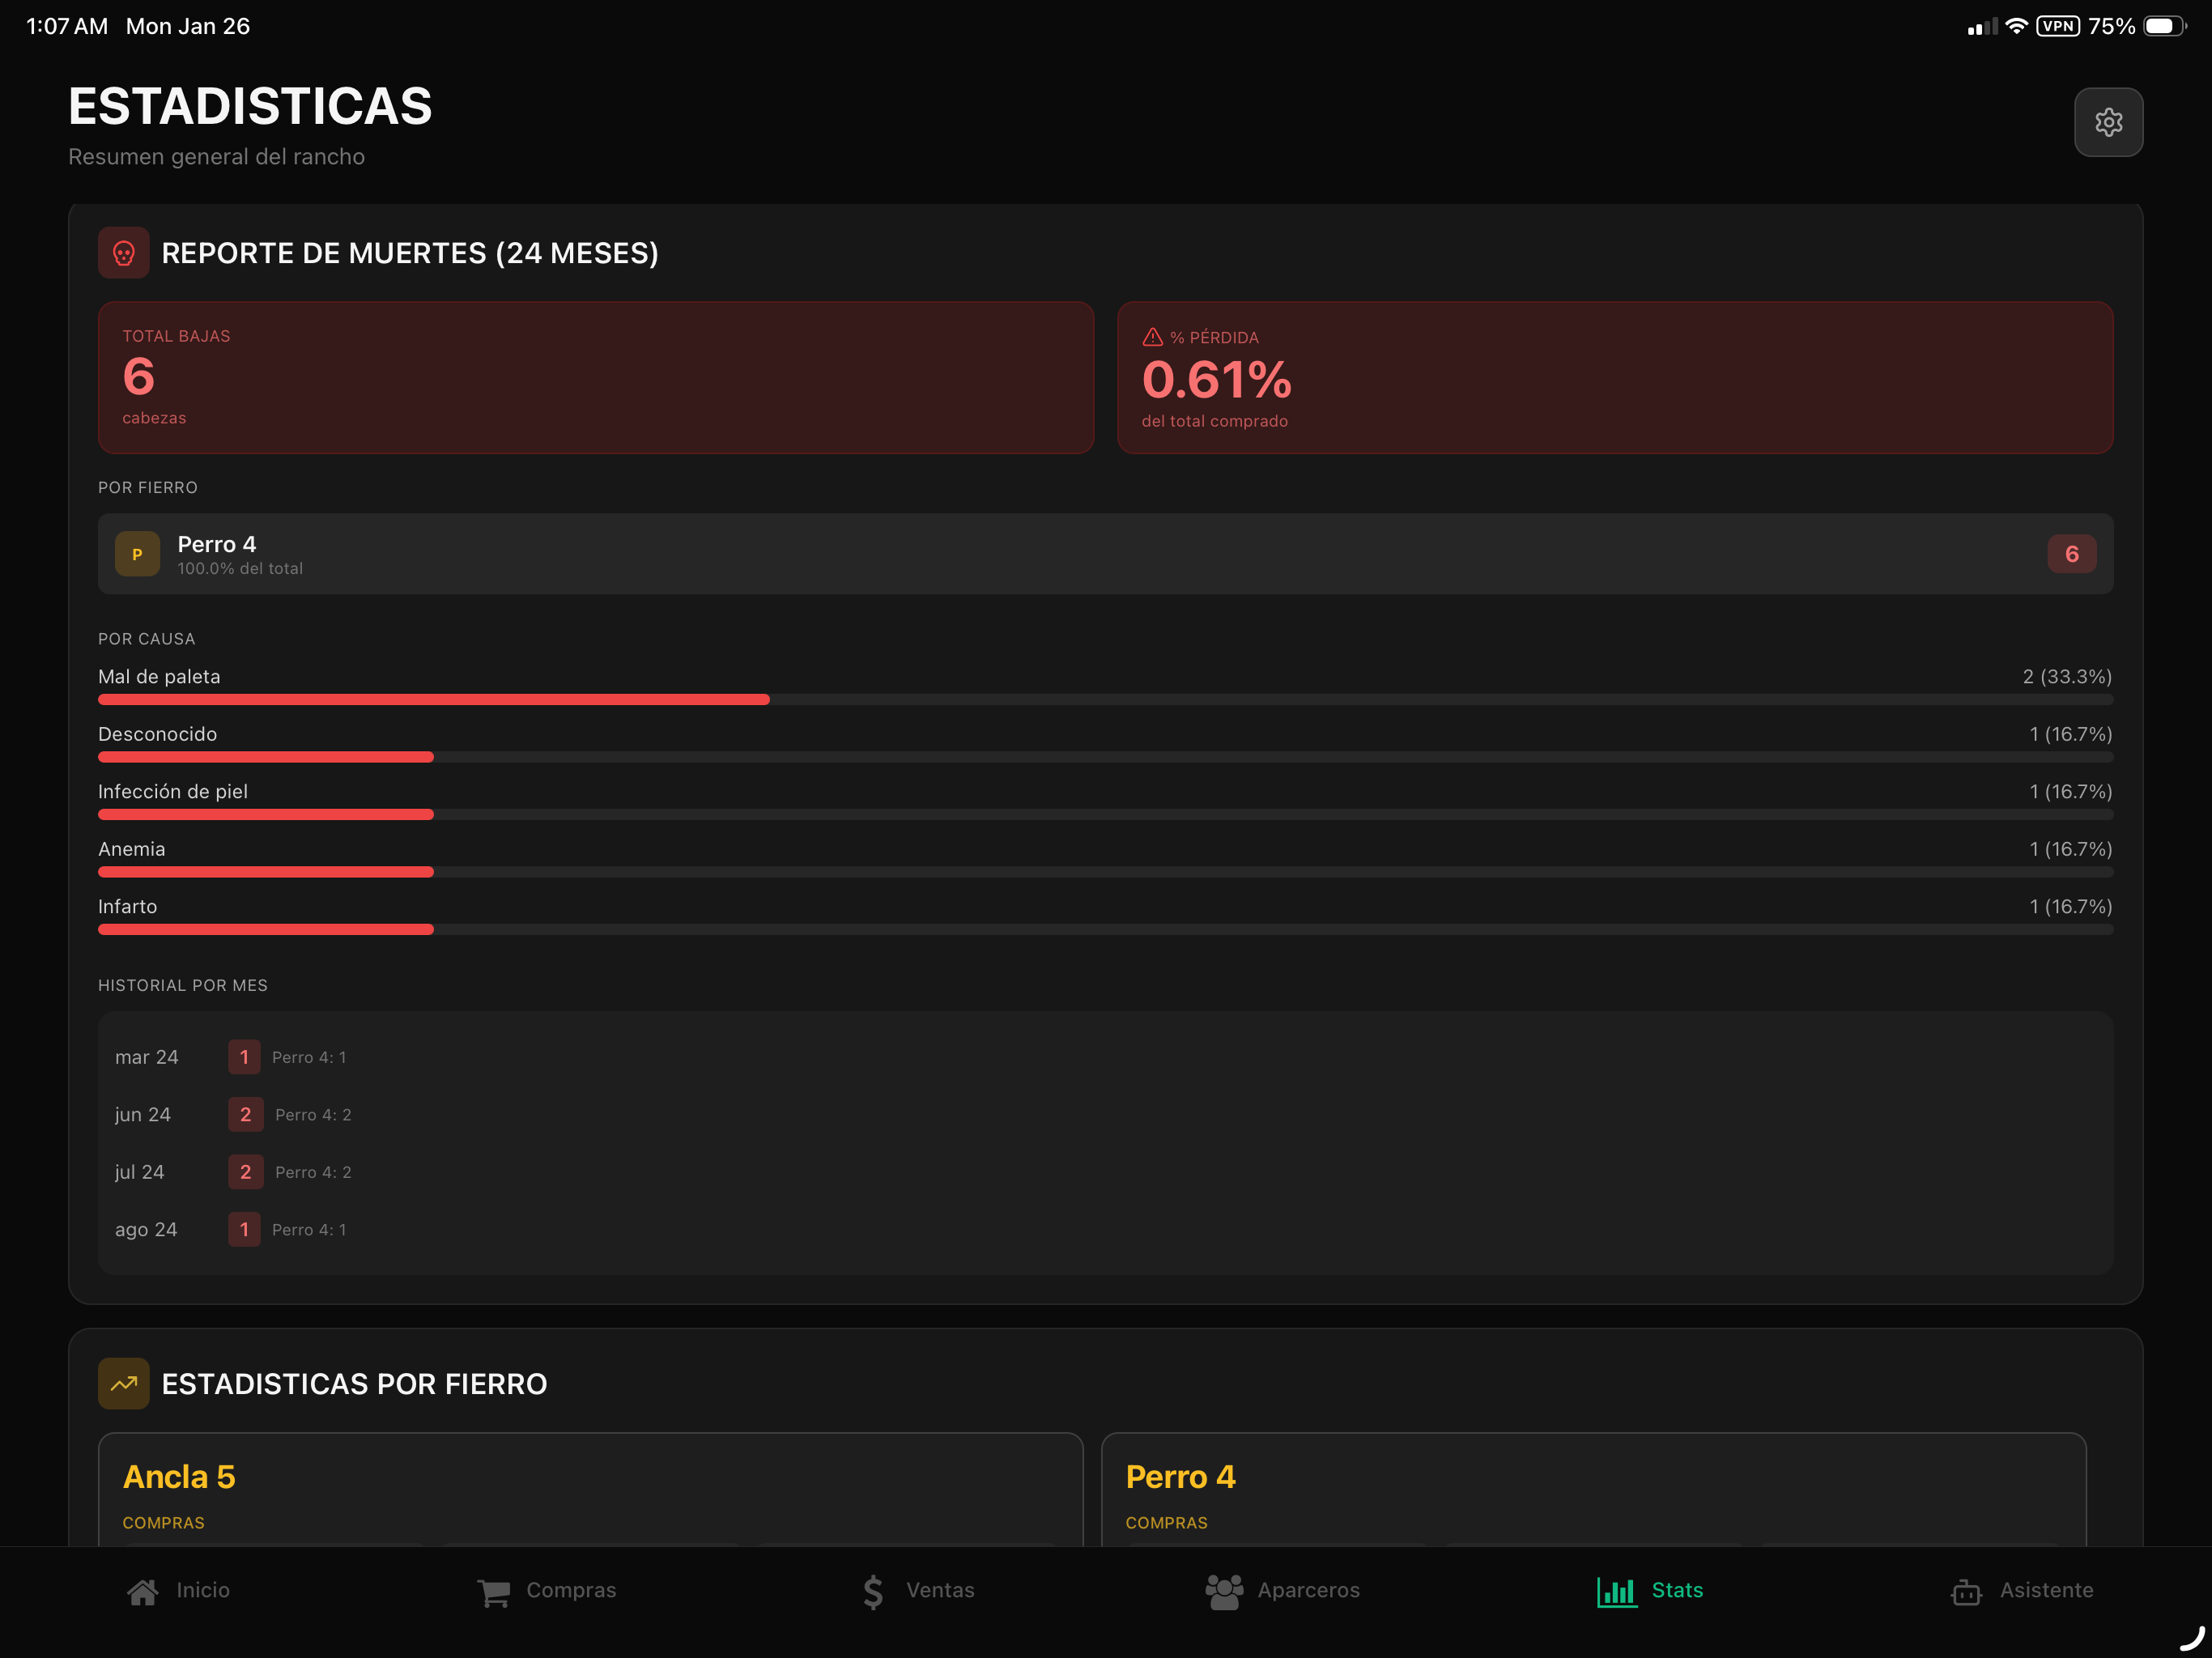Viewport: 2212px width, 1658px height.
Task: Click the red 2 badge for jun 24
Action: 245,1114
